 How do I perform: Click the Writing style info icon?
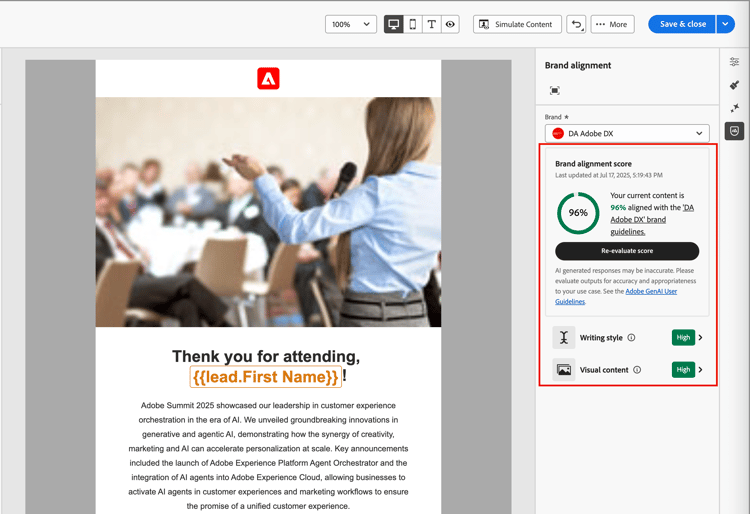tap(631, 338)
